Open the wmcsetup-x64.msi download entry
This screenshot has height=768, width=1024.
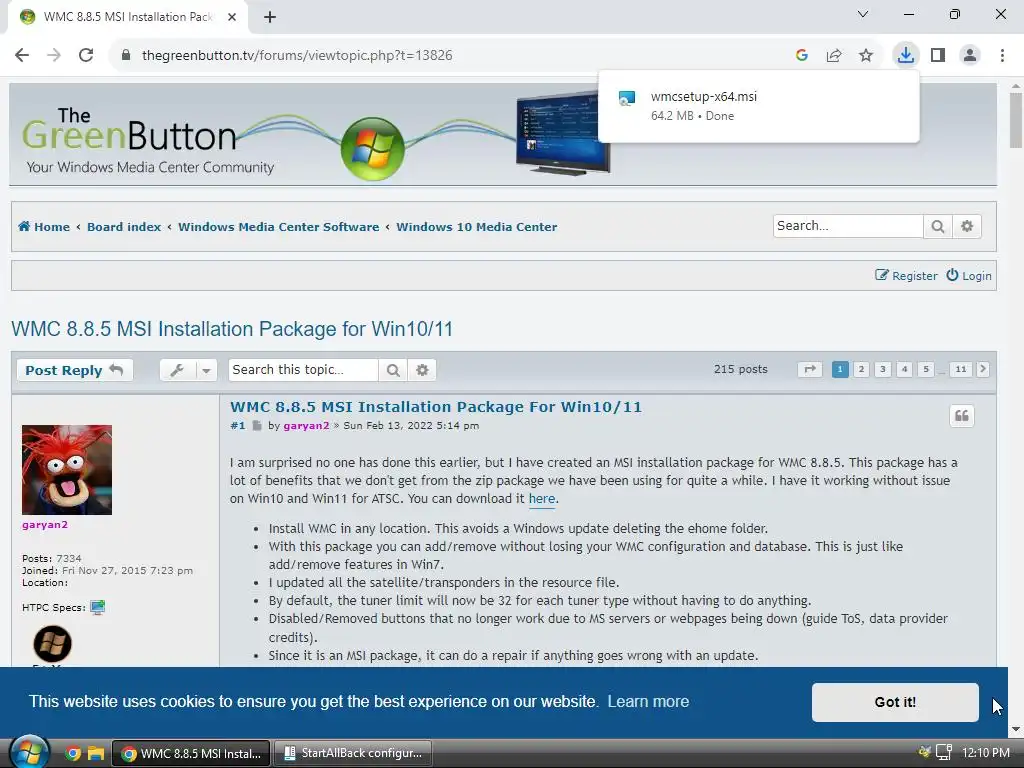(758, 106)
